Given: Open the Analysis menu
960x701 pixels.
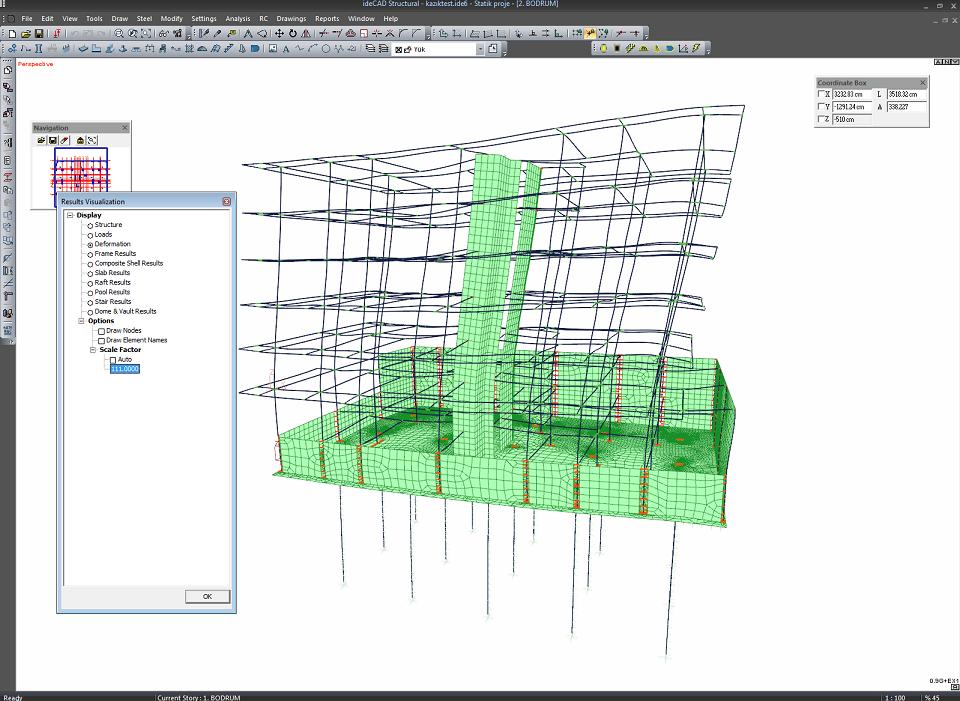Looking at the screenshot, I should [x=238, y=18].
